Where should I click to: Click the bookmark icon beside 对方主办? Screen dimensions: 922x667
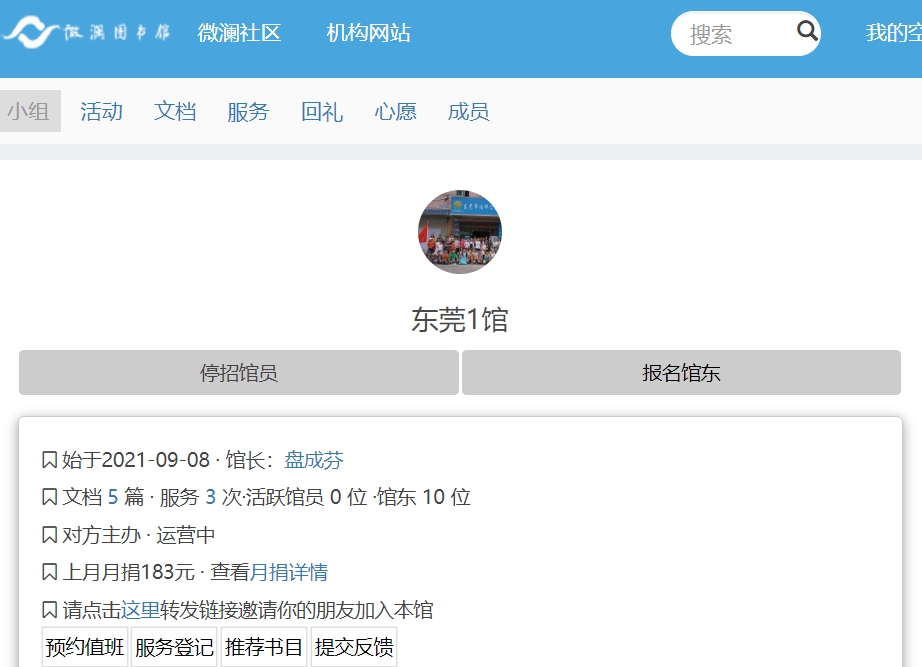tap(49, 535)
